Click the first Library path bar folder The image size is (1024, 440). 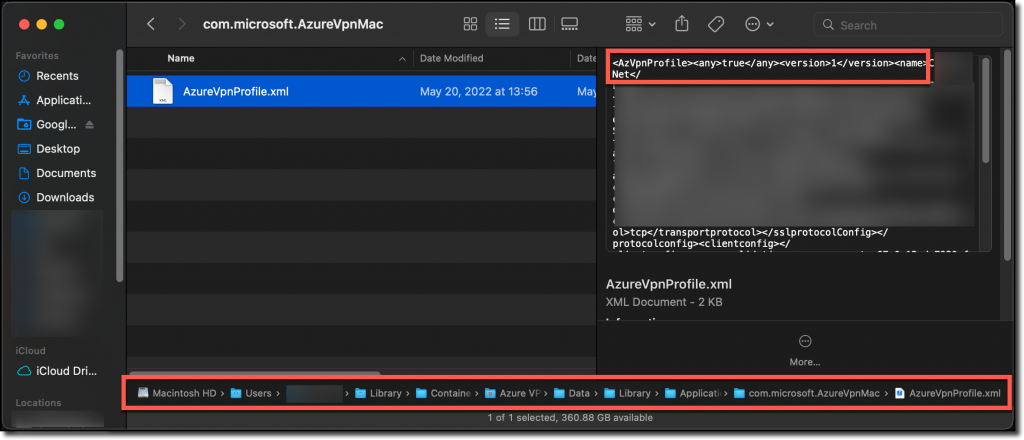(x=378, y=393)
